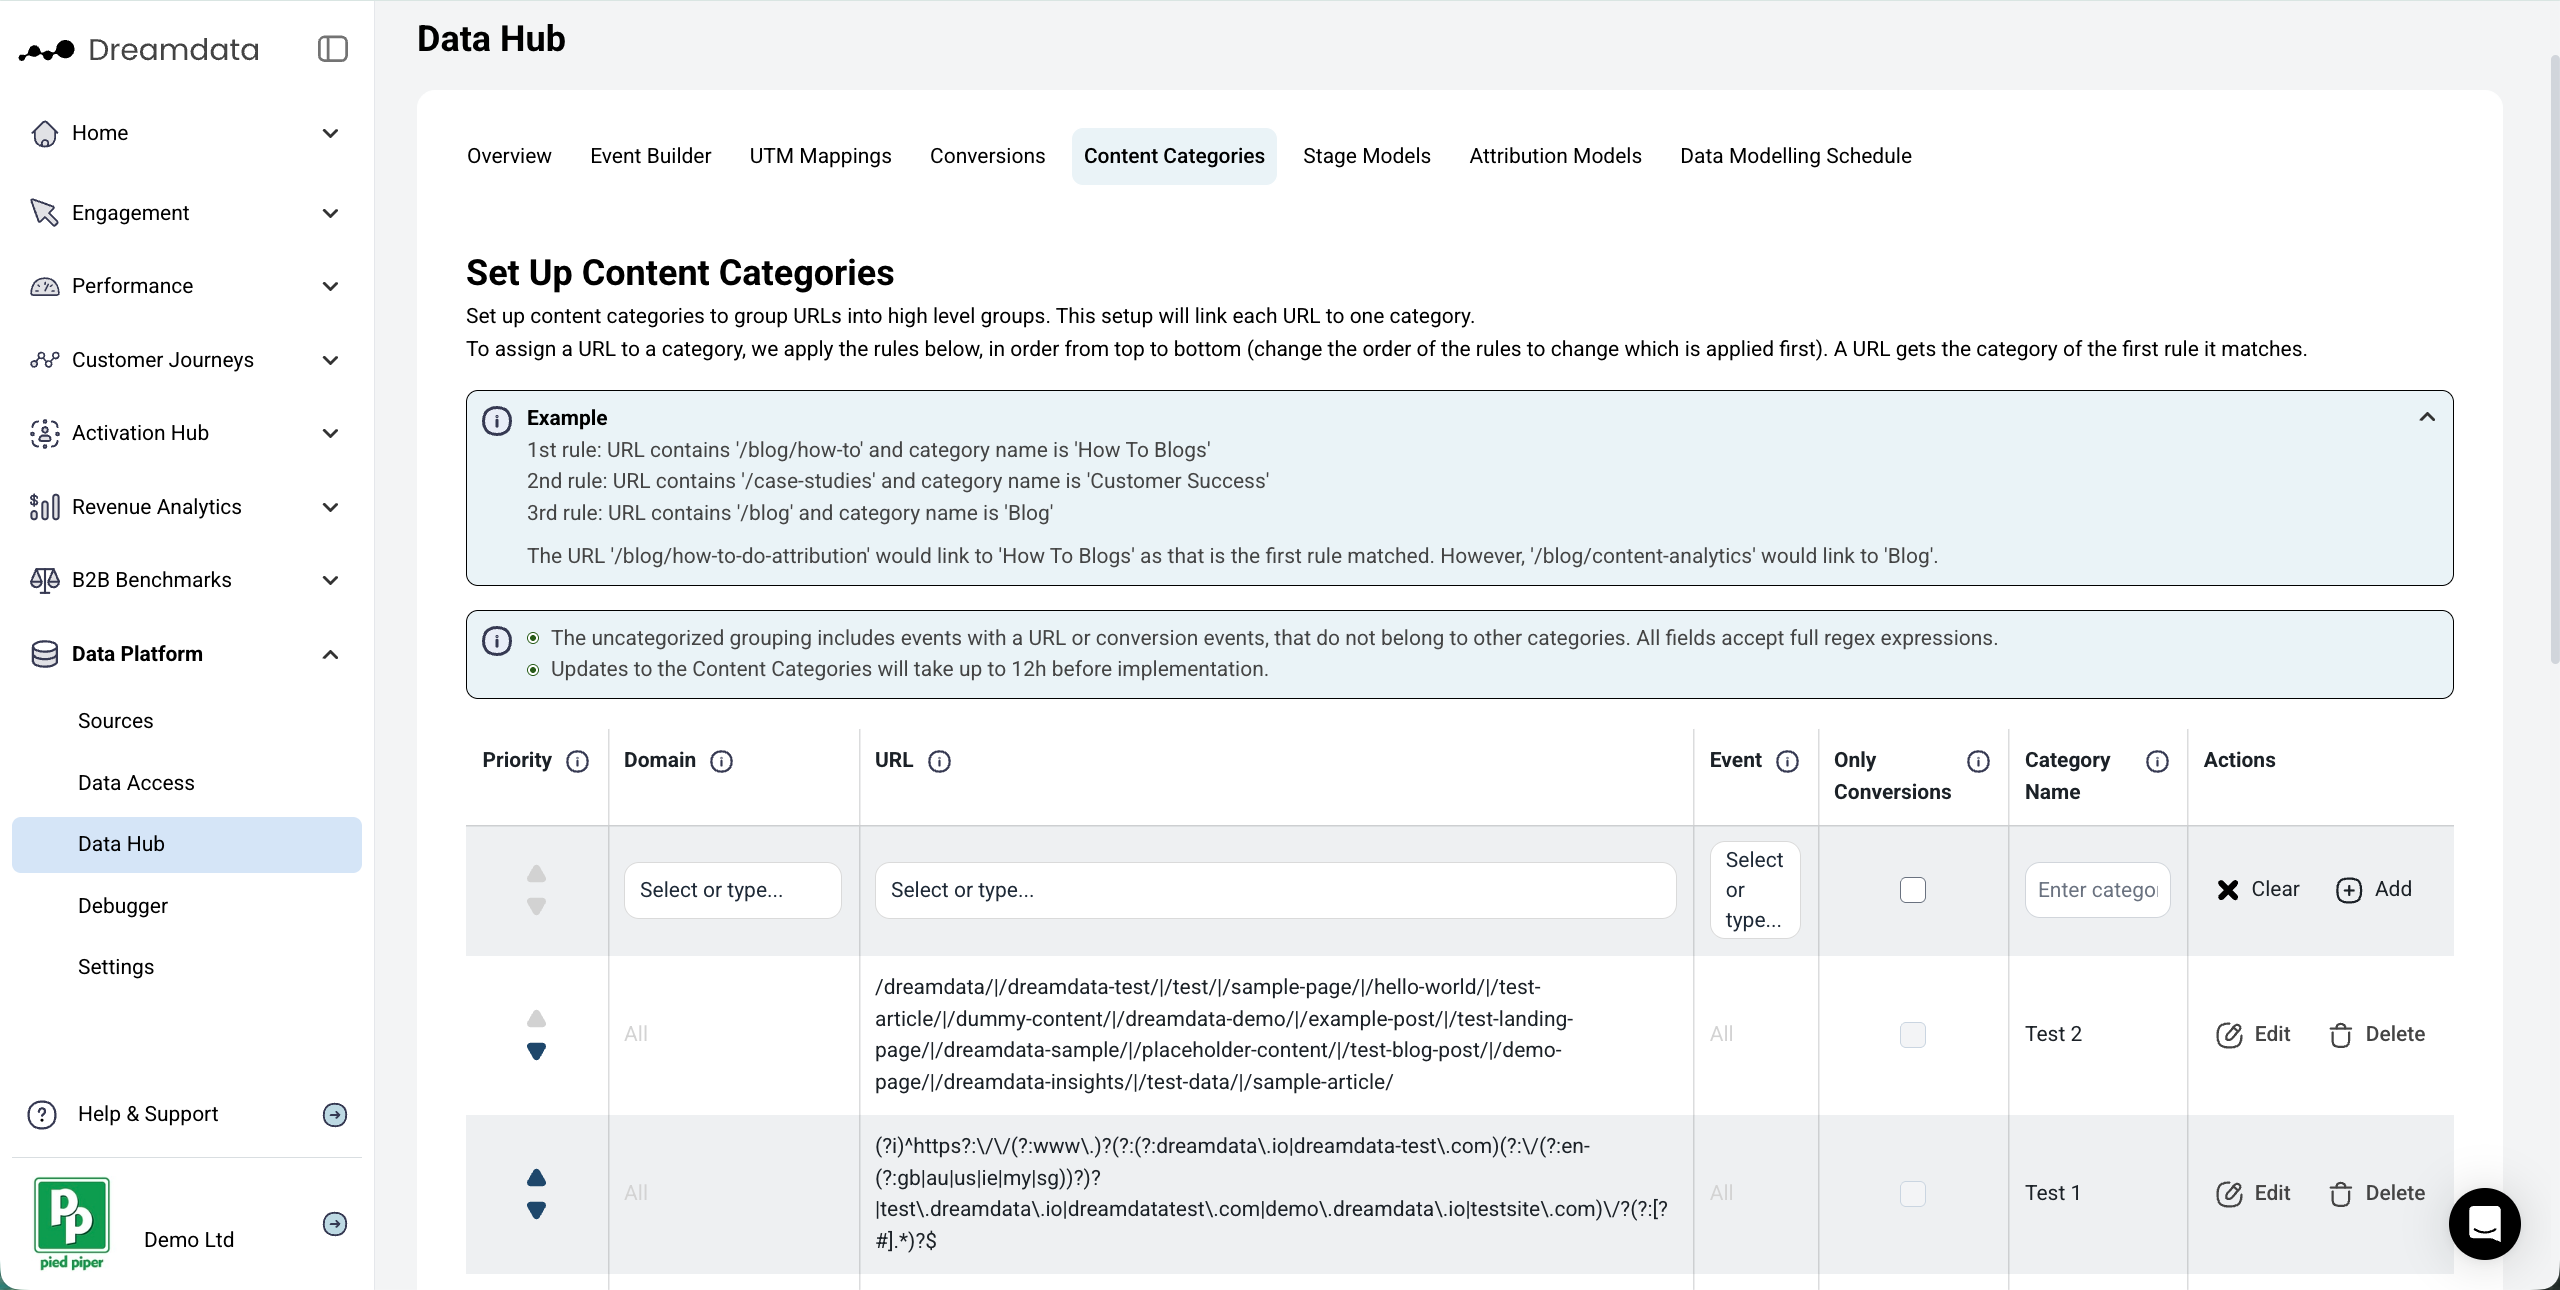The height and width of the screenshot is (1290, 2560).
Task: Toggle Only Conversions checkbox for Test 2
Action: pyautogui.click(x=1912, y=1034)
